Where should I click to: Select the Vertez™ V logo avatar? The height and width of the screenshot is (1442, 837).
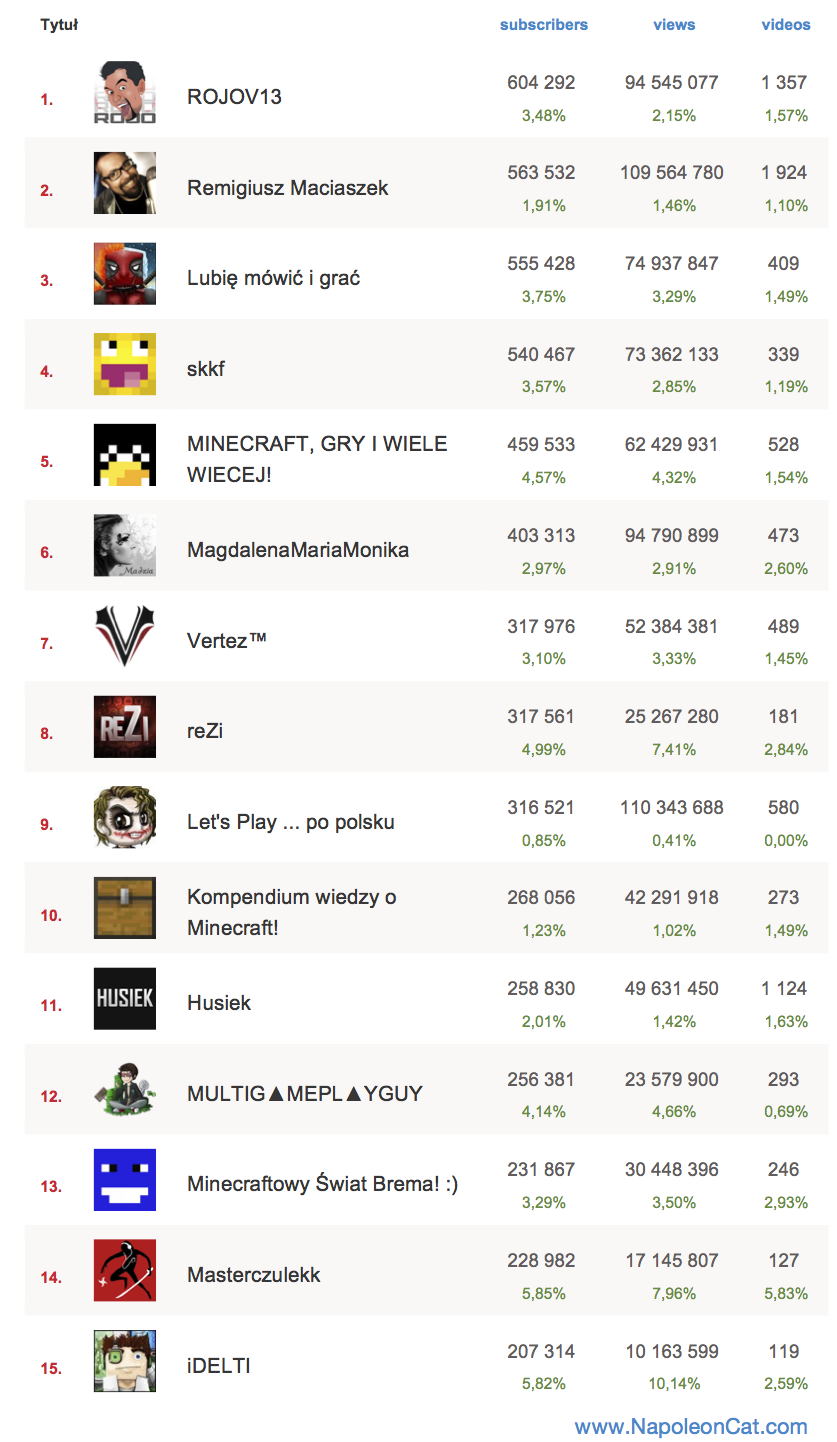pos(125,636)
